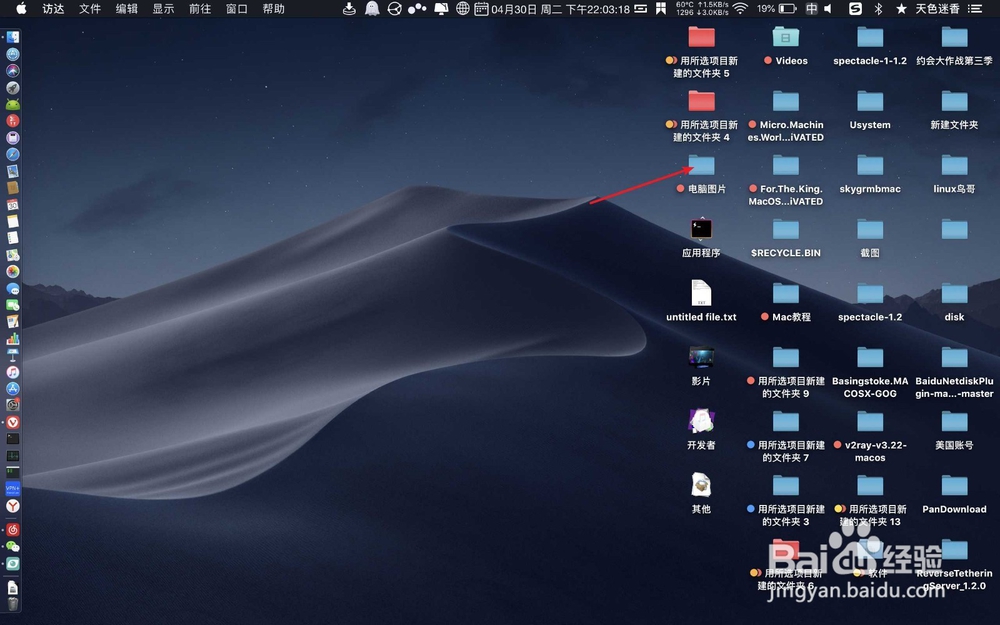The width and height of the screenshot is (1000, 625).
Task: Open WeChat from the dock
Action: [13, 547]
